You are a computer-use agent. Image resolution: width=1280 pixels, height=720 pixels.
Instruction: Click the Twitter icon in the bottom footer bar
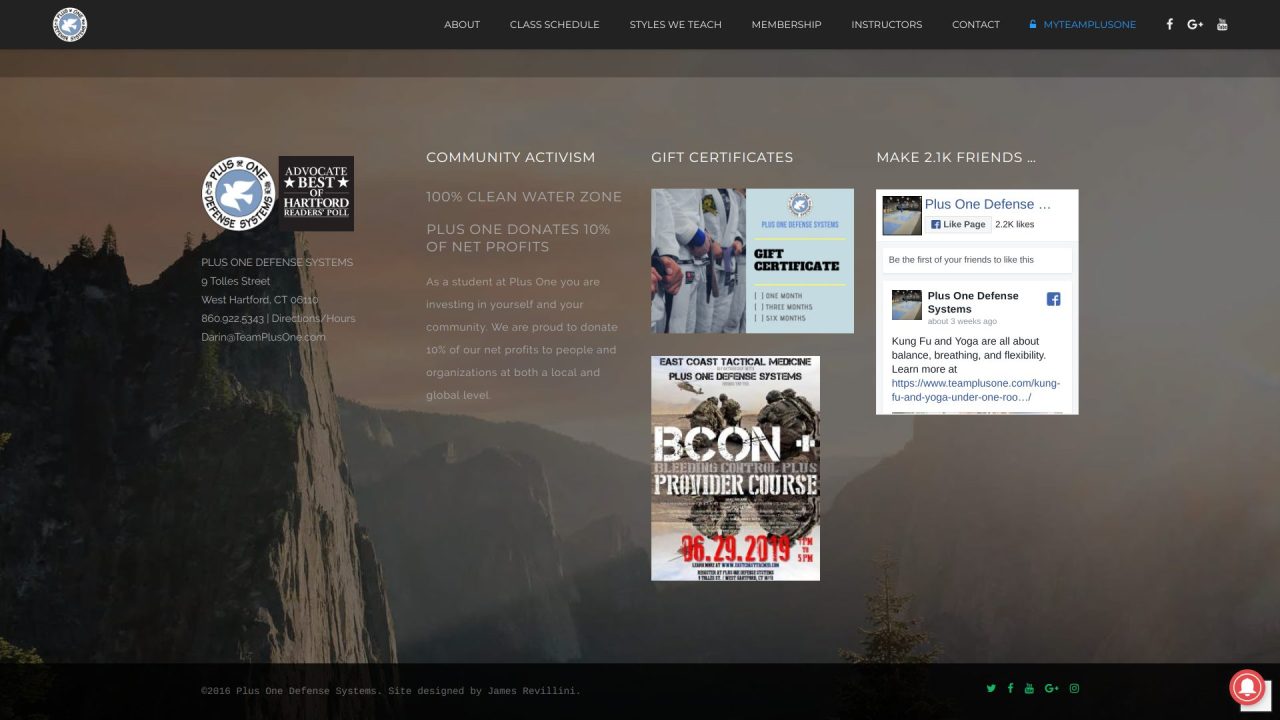[991, 688]
